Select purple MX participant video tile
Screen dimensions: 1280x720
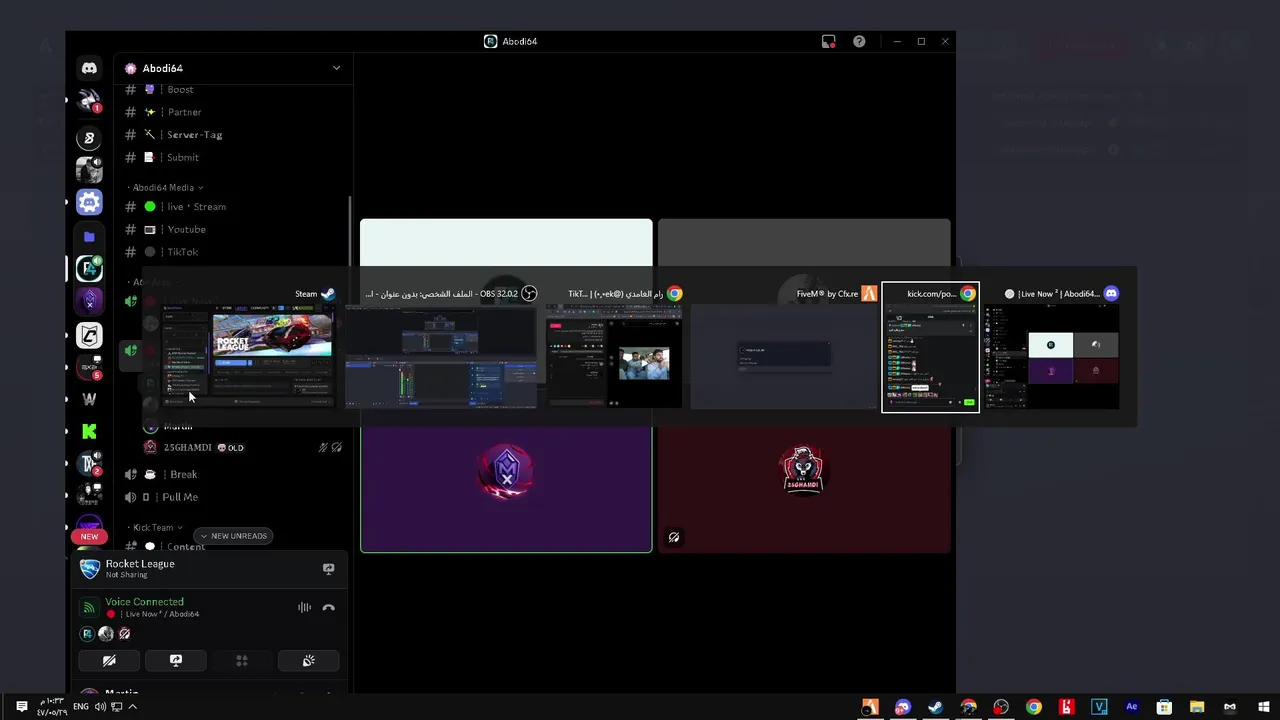tap(506, 489)
